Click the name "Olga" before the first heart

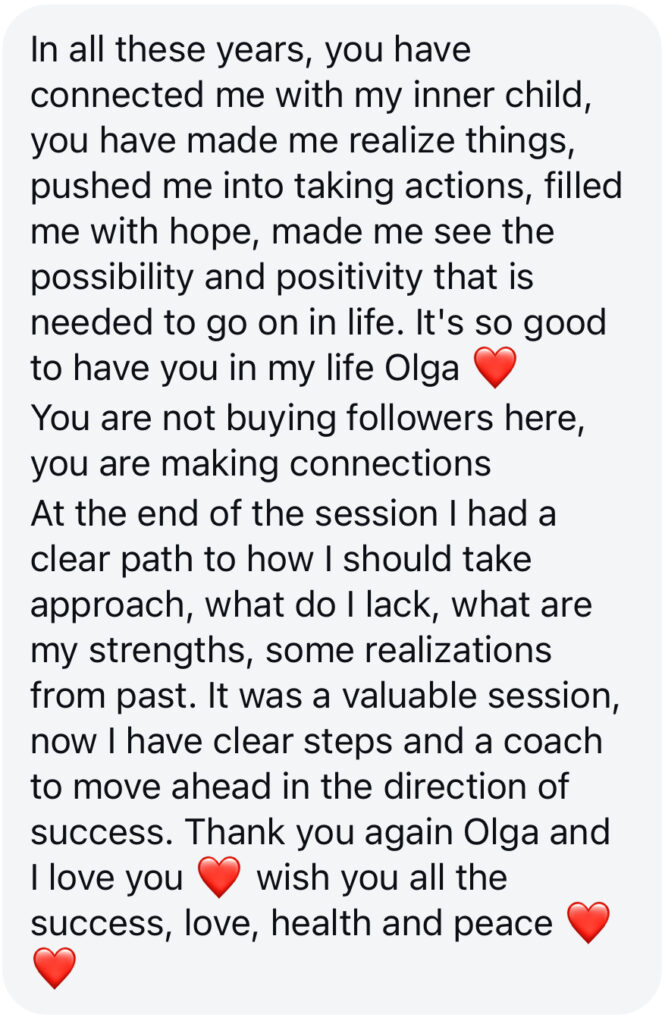coord(421,369)
